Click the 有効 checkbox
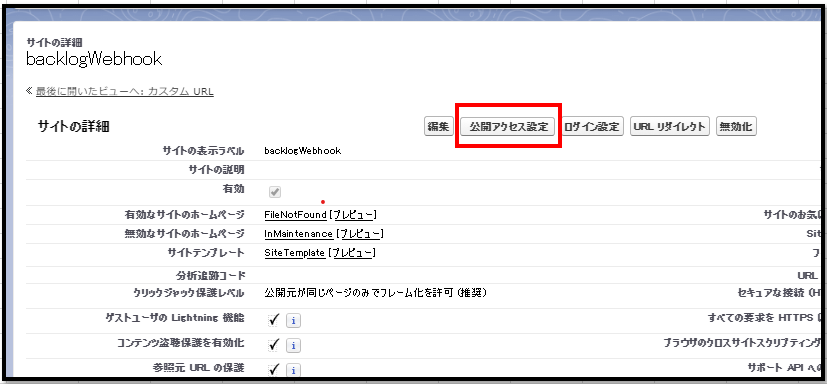The image size is (827, 384). point(275,192)
